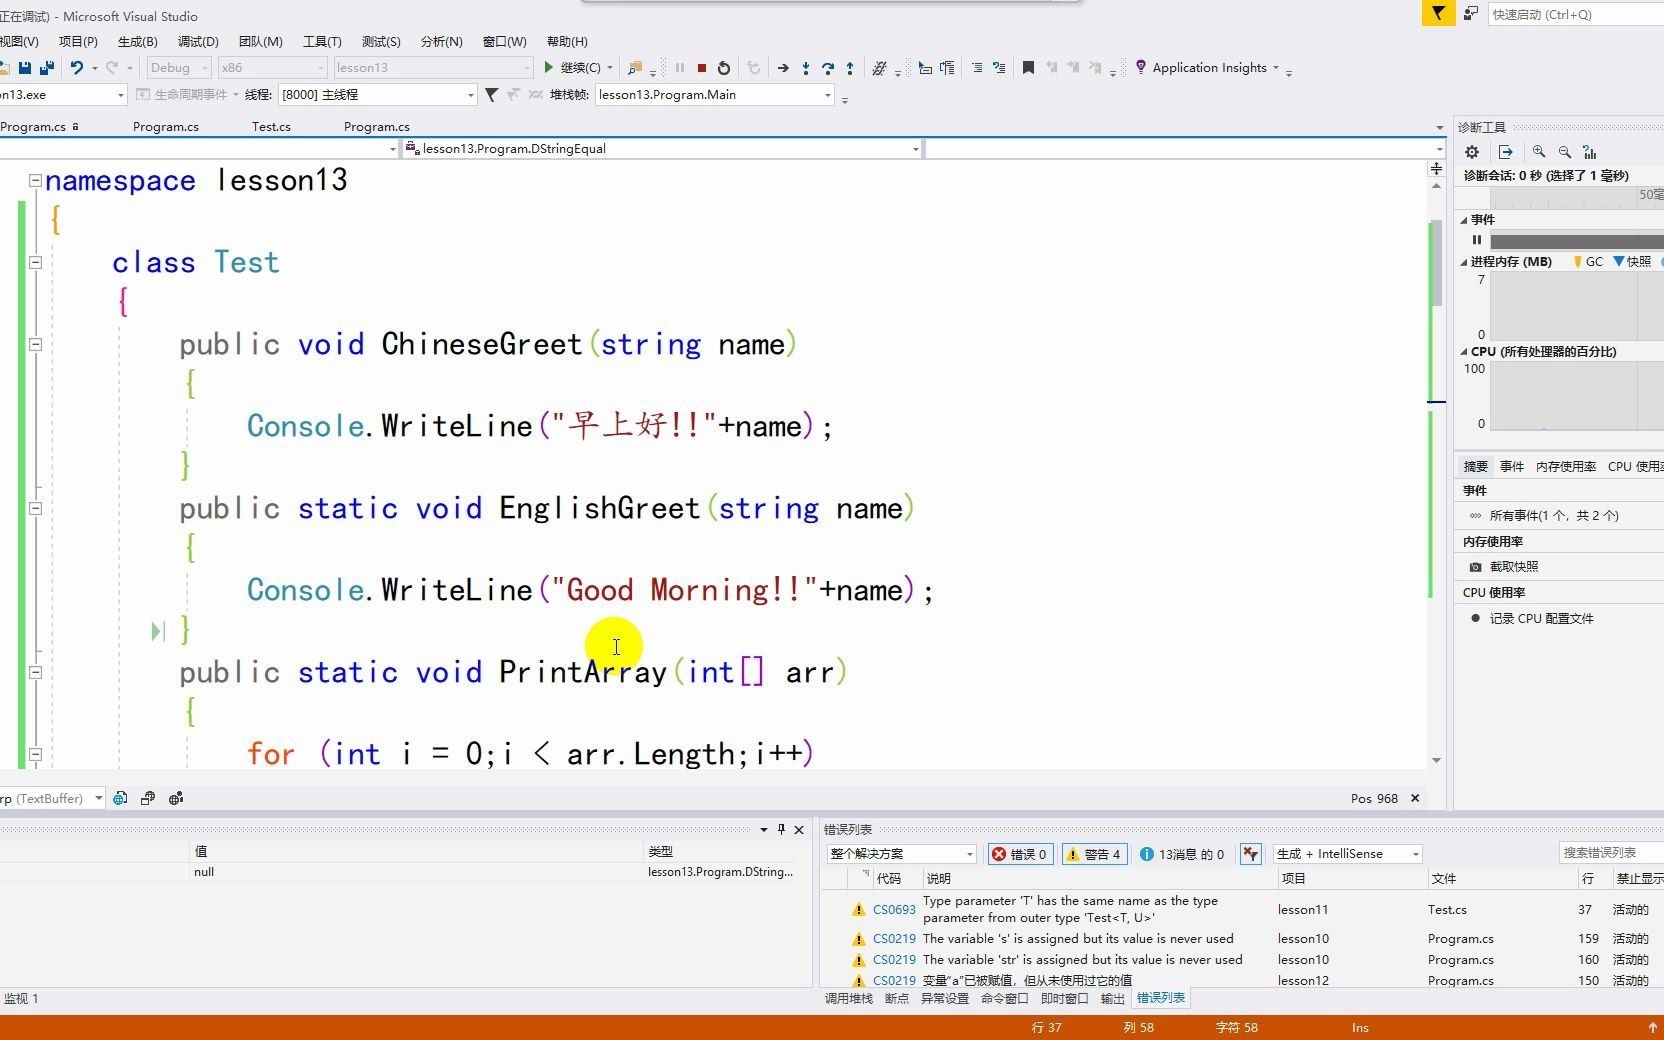The width and height of the screenshot is (1664, 1040).
Task: Collapse the namespace lesson13 block
Action: coord(35,181)
